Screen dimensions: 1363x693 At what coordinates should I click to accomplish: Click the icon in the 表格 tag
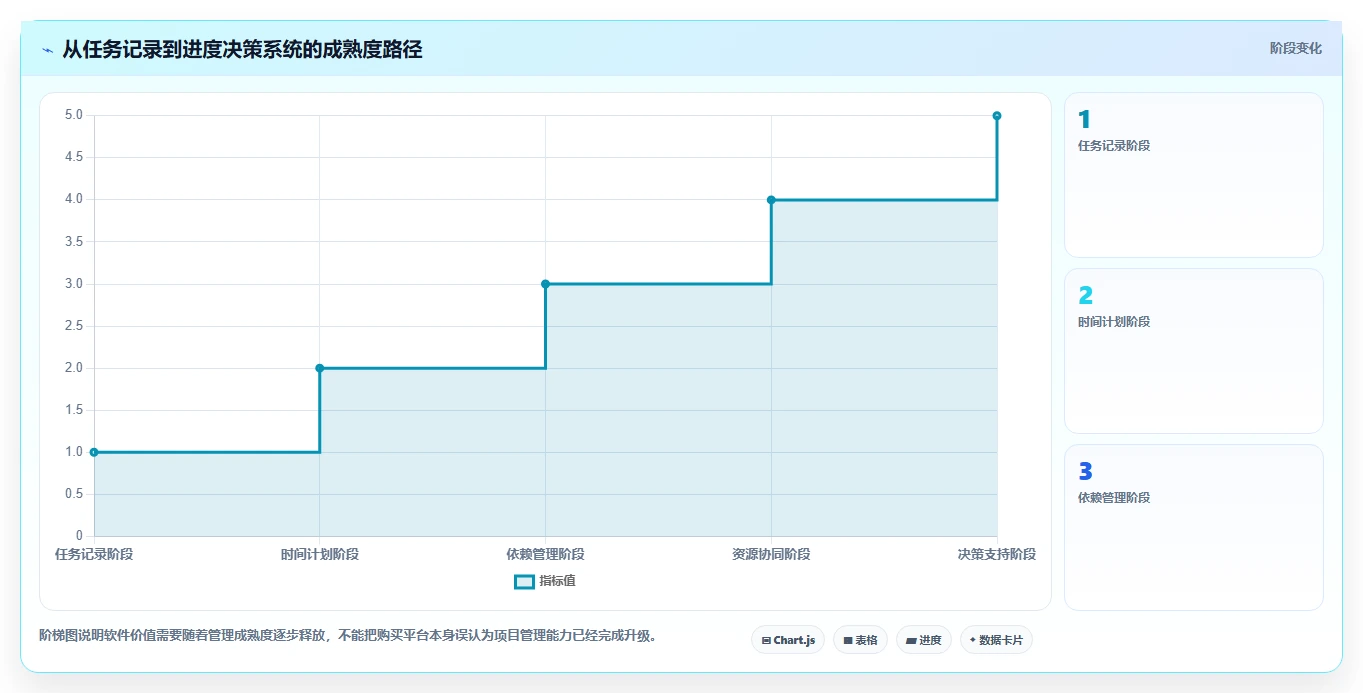pyautogui.click(x=848, y=640)
